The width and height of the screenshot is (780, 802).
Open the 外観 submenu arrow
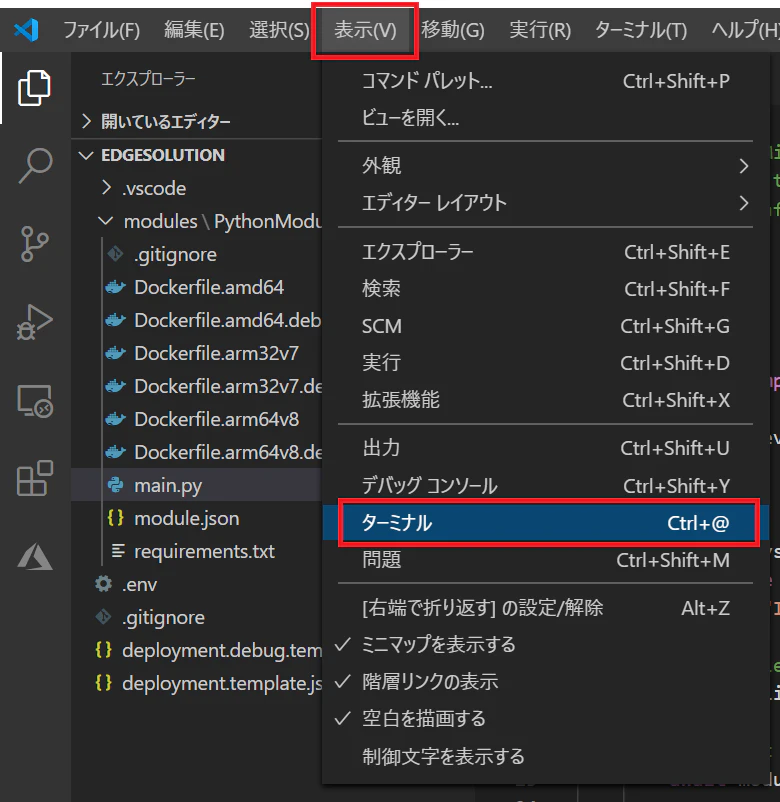[744, 166]
